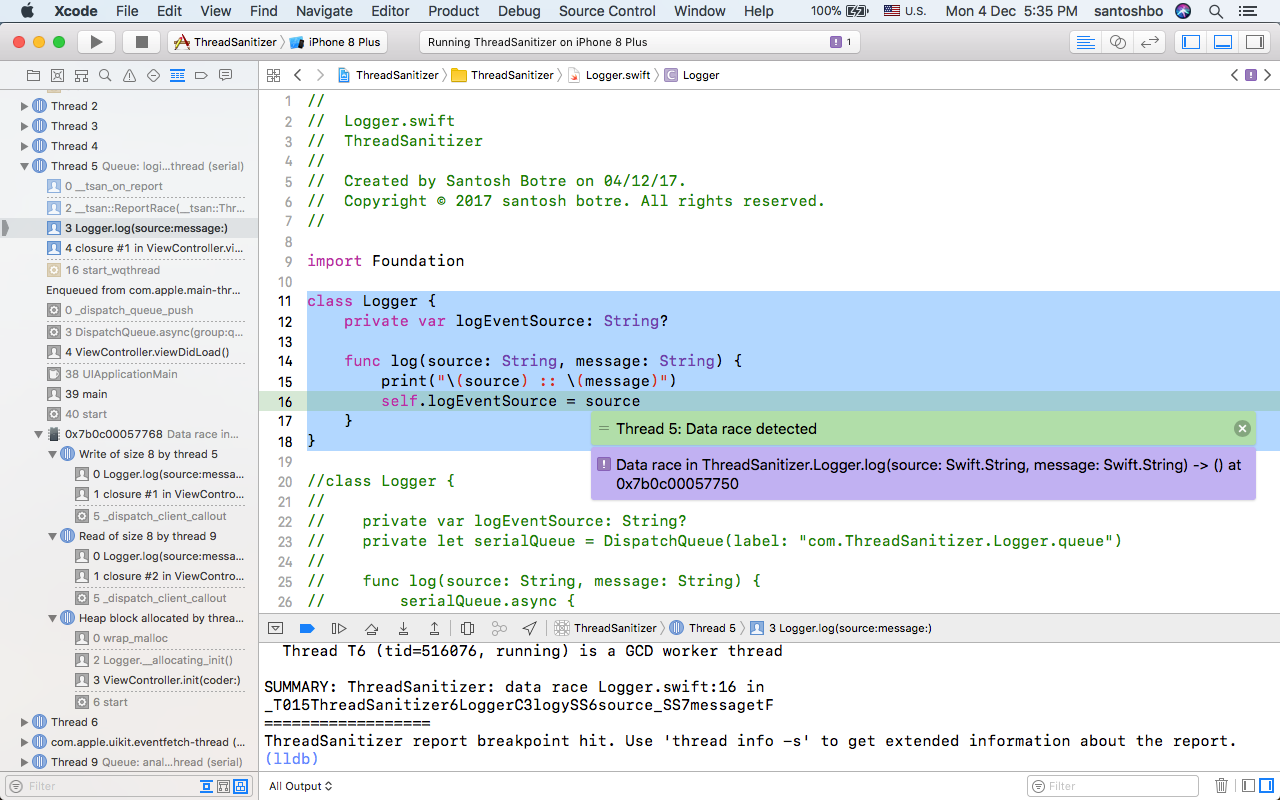Viewport: 1280px width, 800px height.
Task: Open the All Output dropdown
Action: [x=300, y=786]
